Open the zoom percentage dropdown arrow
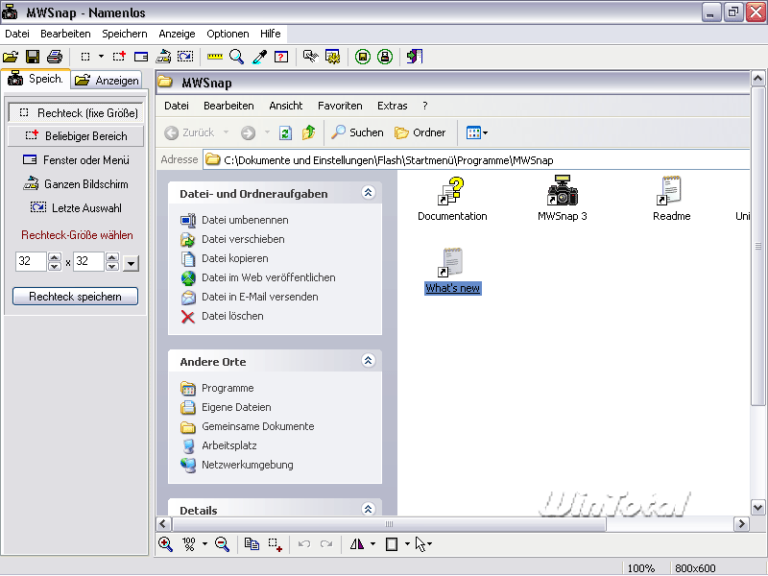The image size is (768, 576). pyautogui.click(x=205, y=544)
